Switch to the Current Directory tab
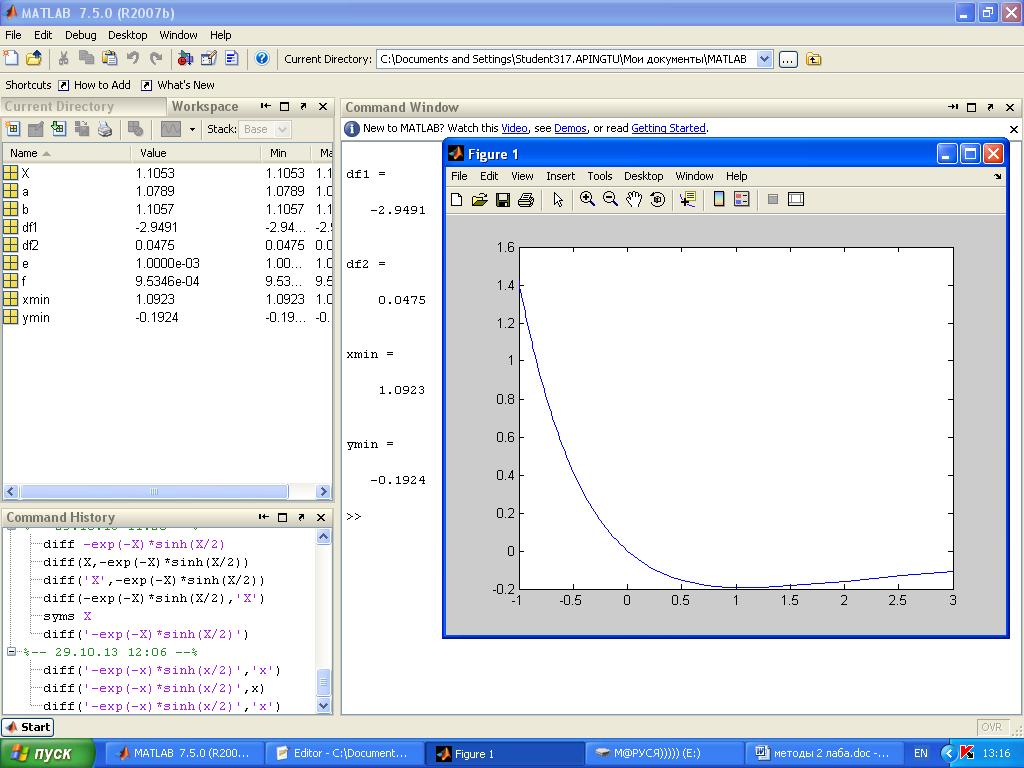The height and width of the screenshot is (768, 1024). pos(84,106)
